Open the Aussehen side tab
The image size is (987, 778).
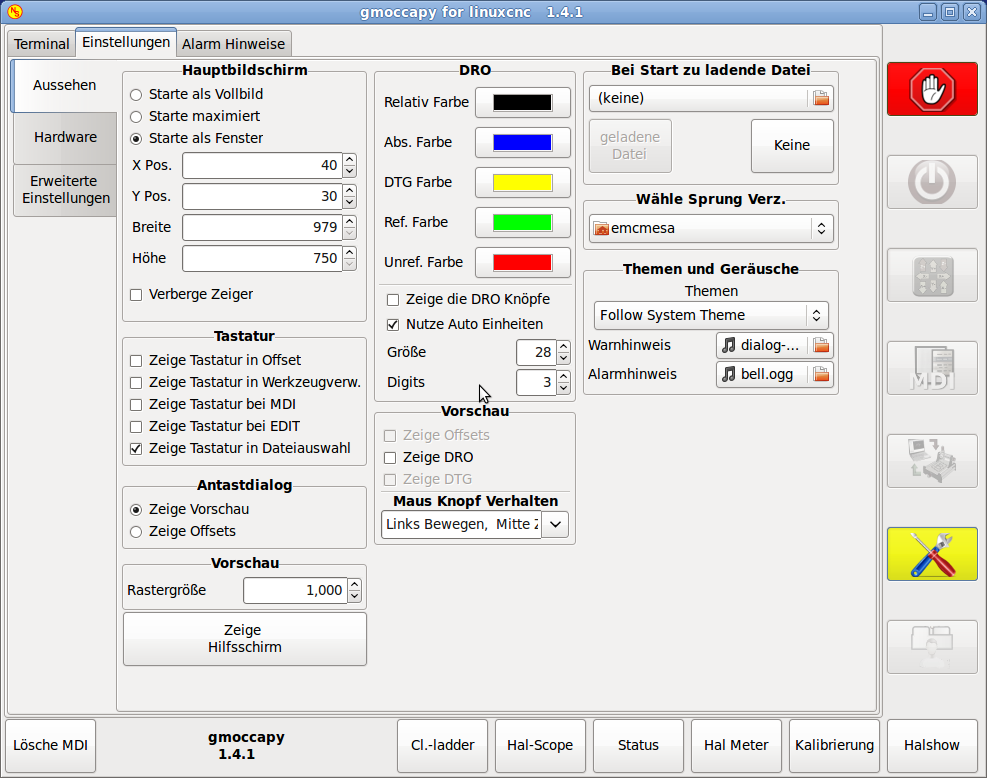click(64, 86)
